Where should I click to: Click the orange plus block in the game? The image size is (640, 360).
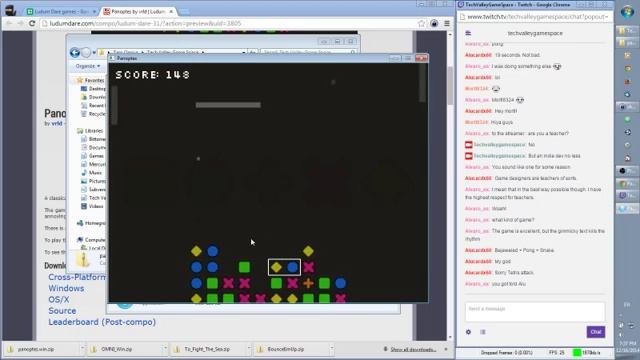point(309,283)
